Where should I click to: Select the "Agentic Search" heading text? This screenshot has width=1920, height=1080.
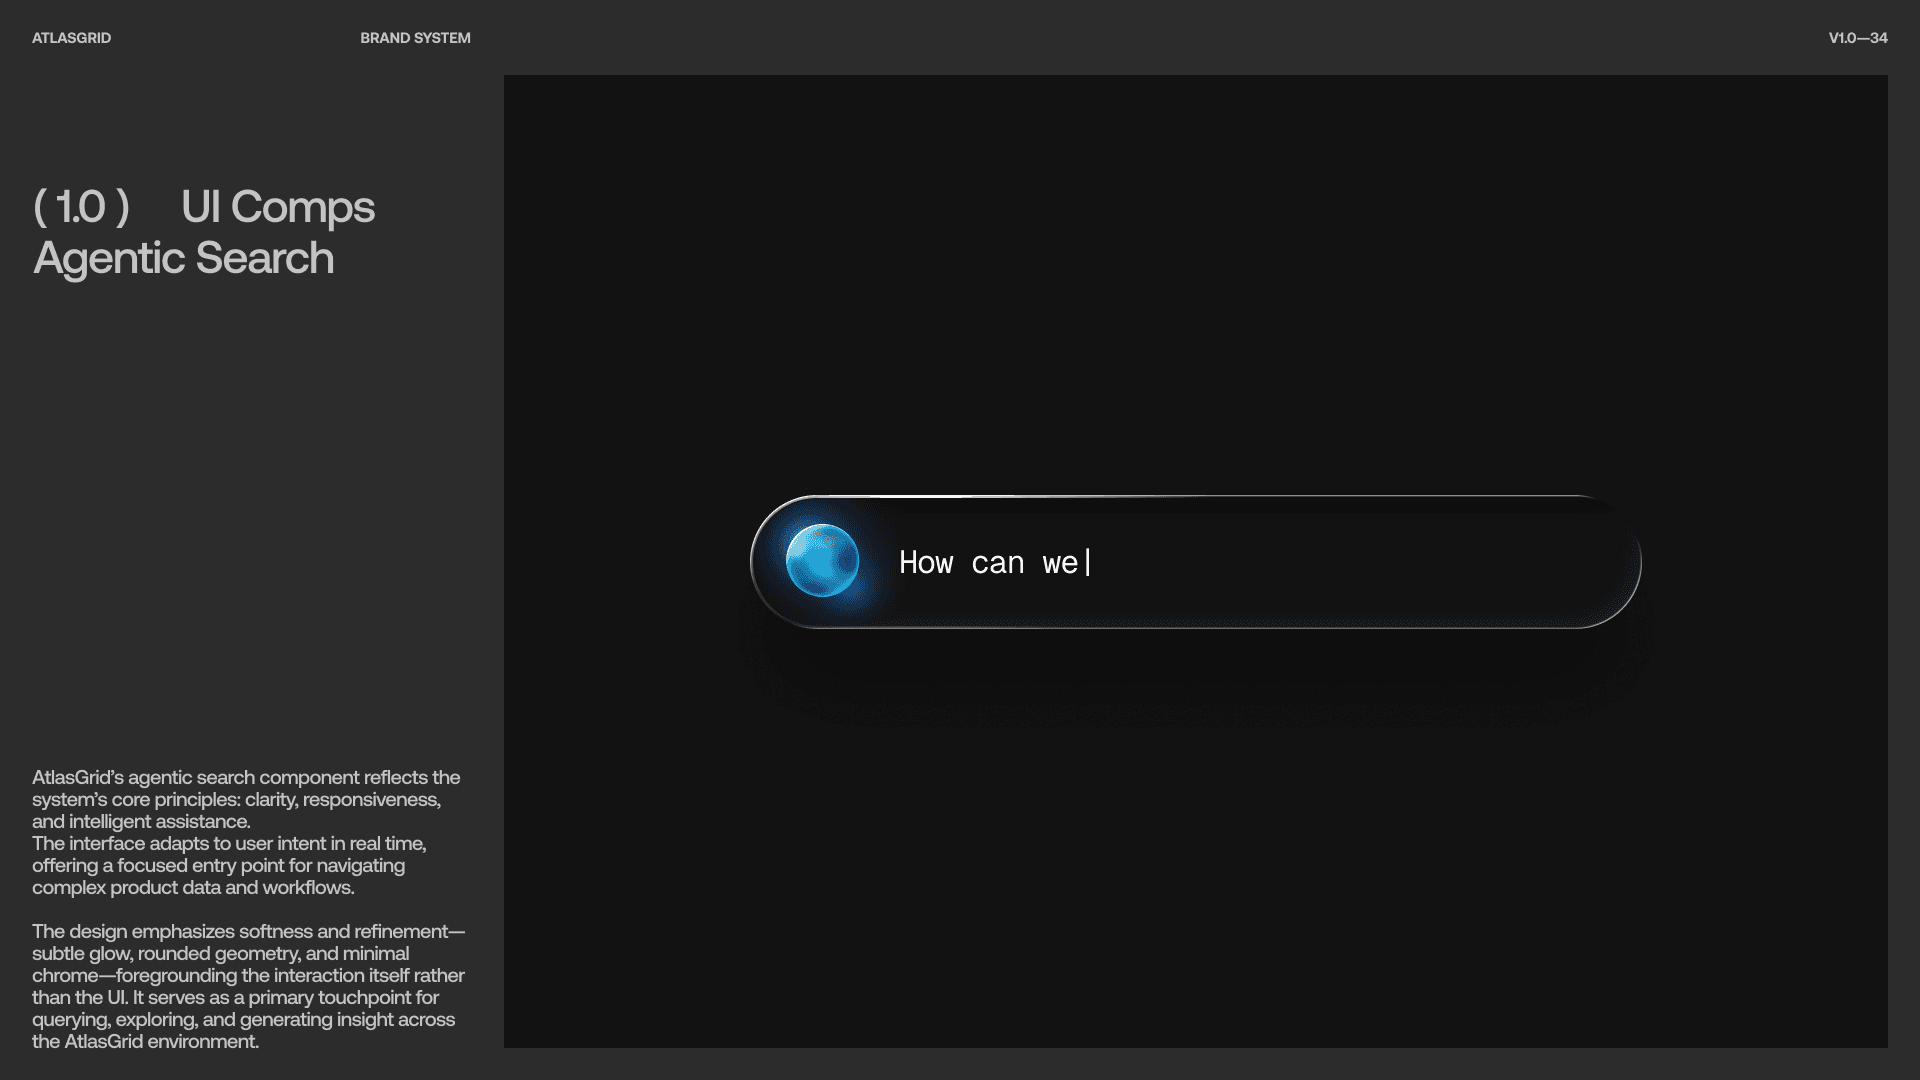click(x=184, y=258)
